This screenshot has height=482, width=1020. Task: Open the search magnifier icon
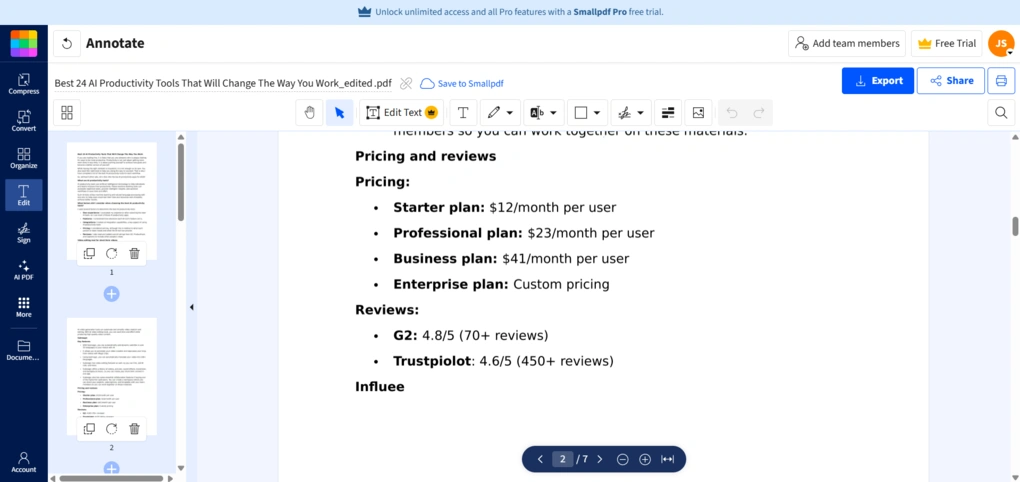[1001, 113]
